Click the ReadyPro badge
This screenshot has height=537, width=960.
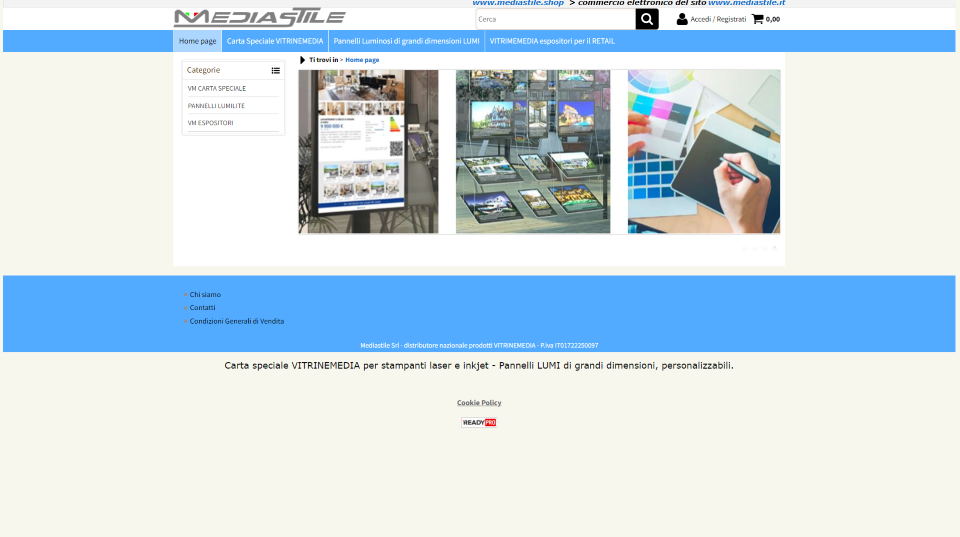[479, 422]
